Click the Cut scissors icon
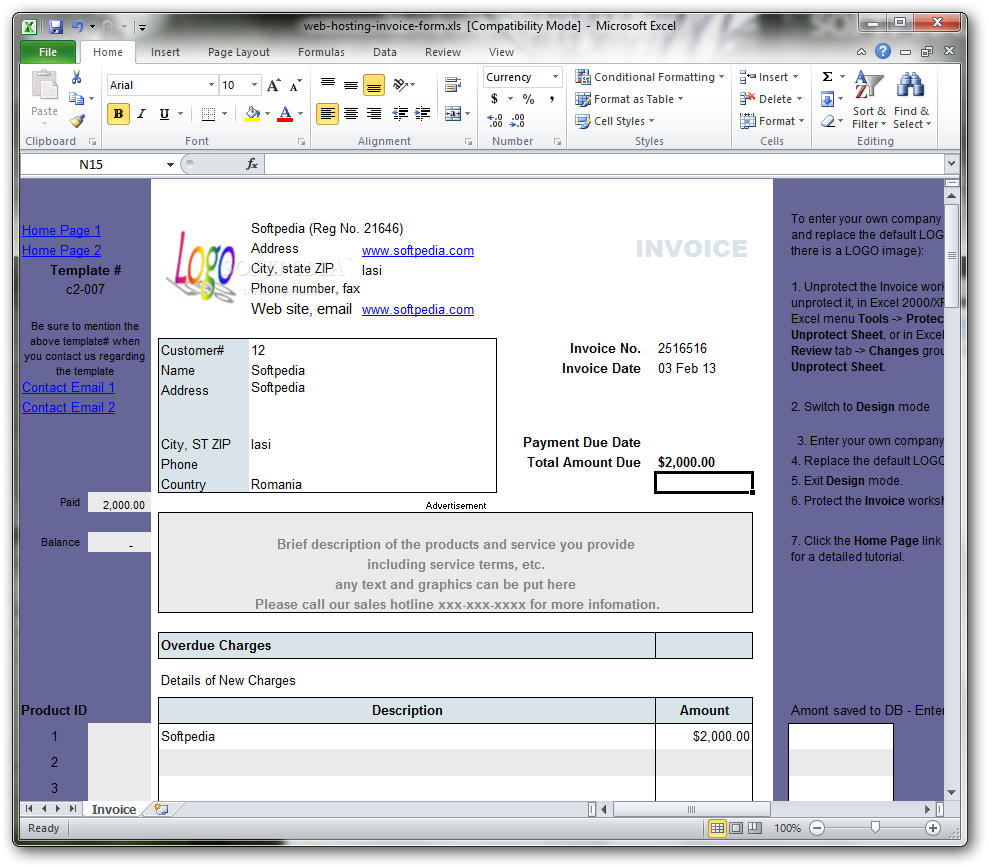 76,78
